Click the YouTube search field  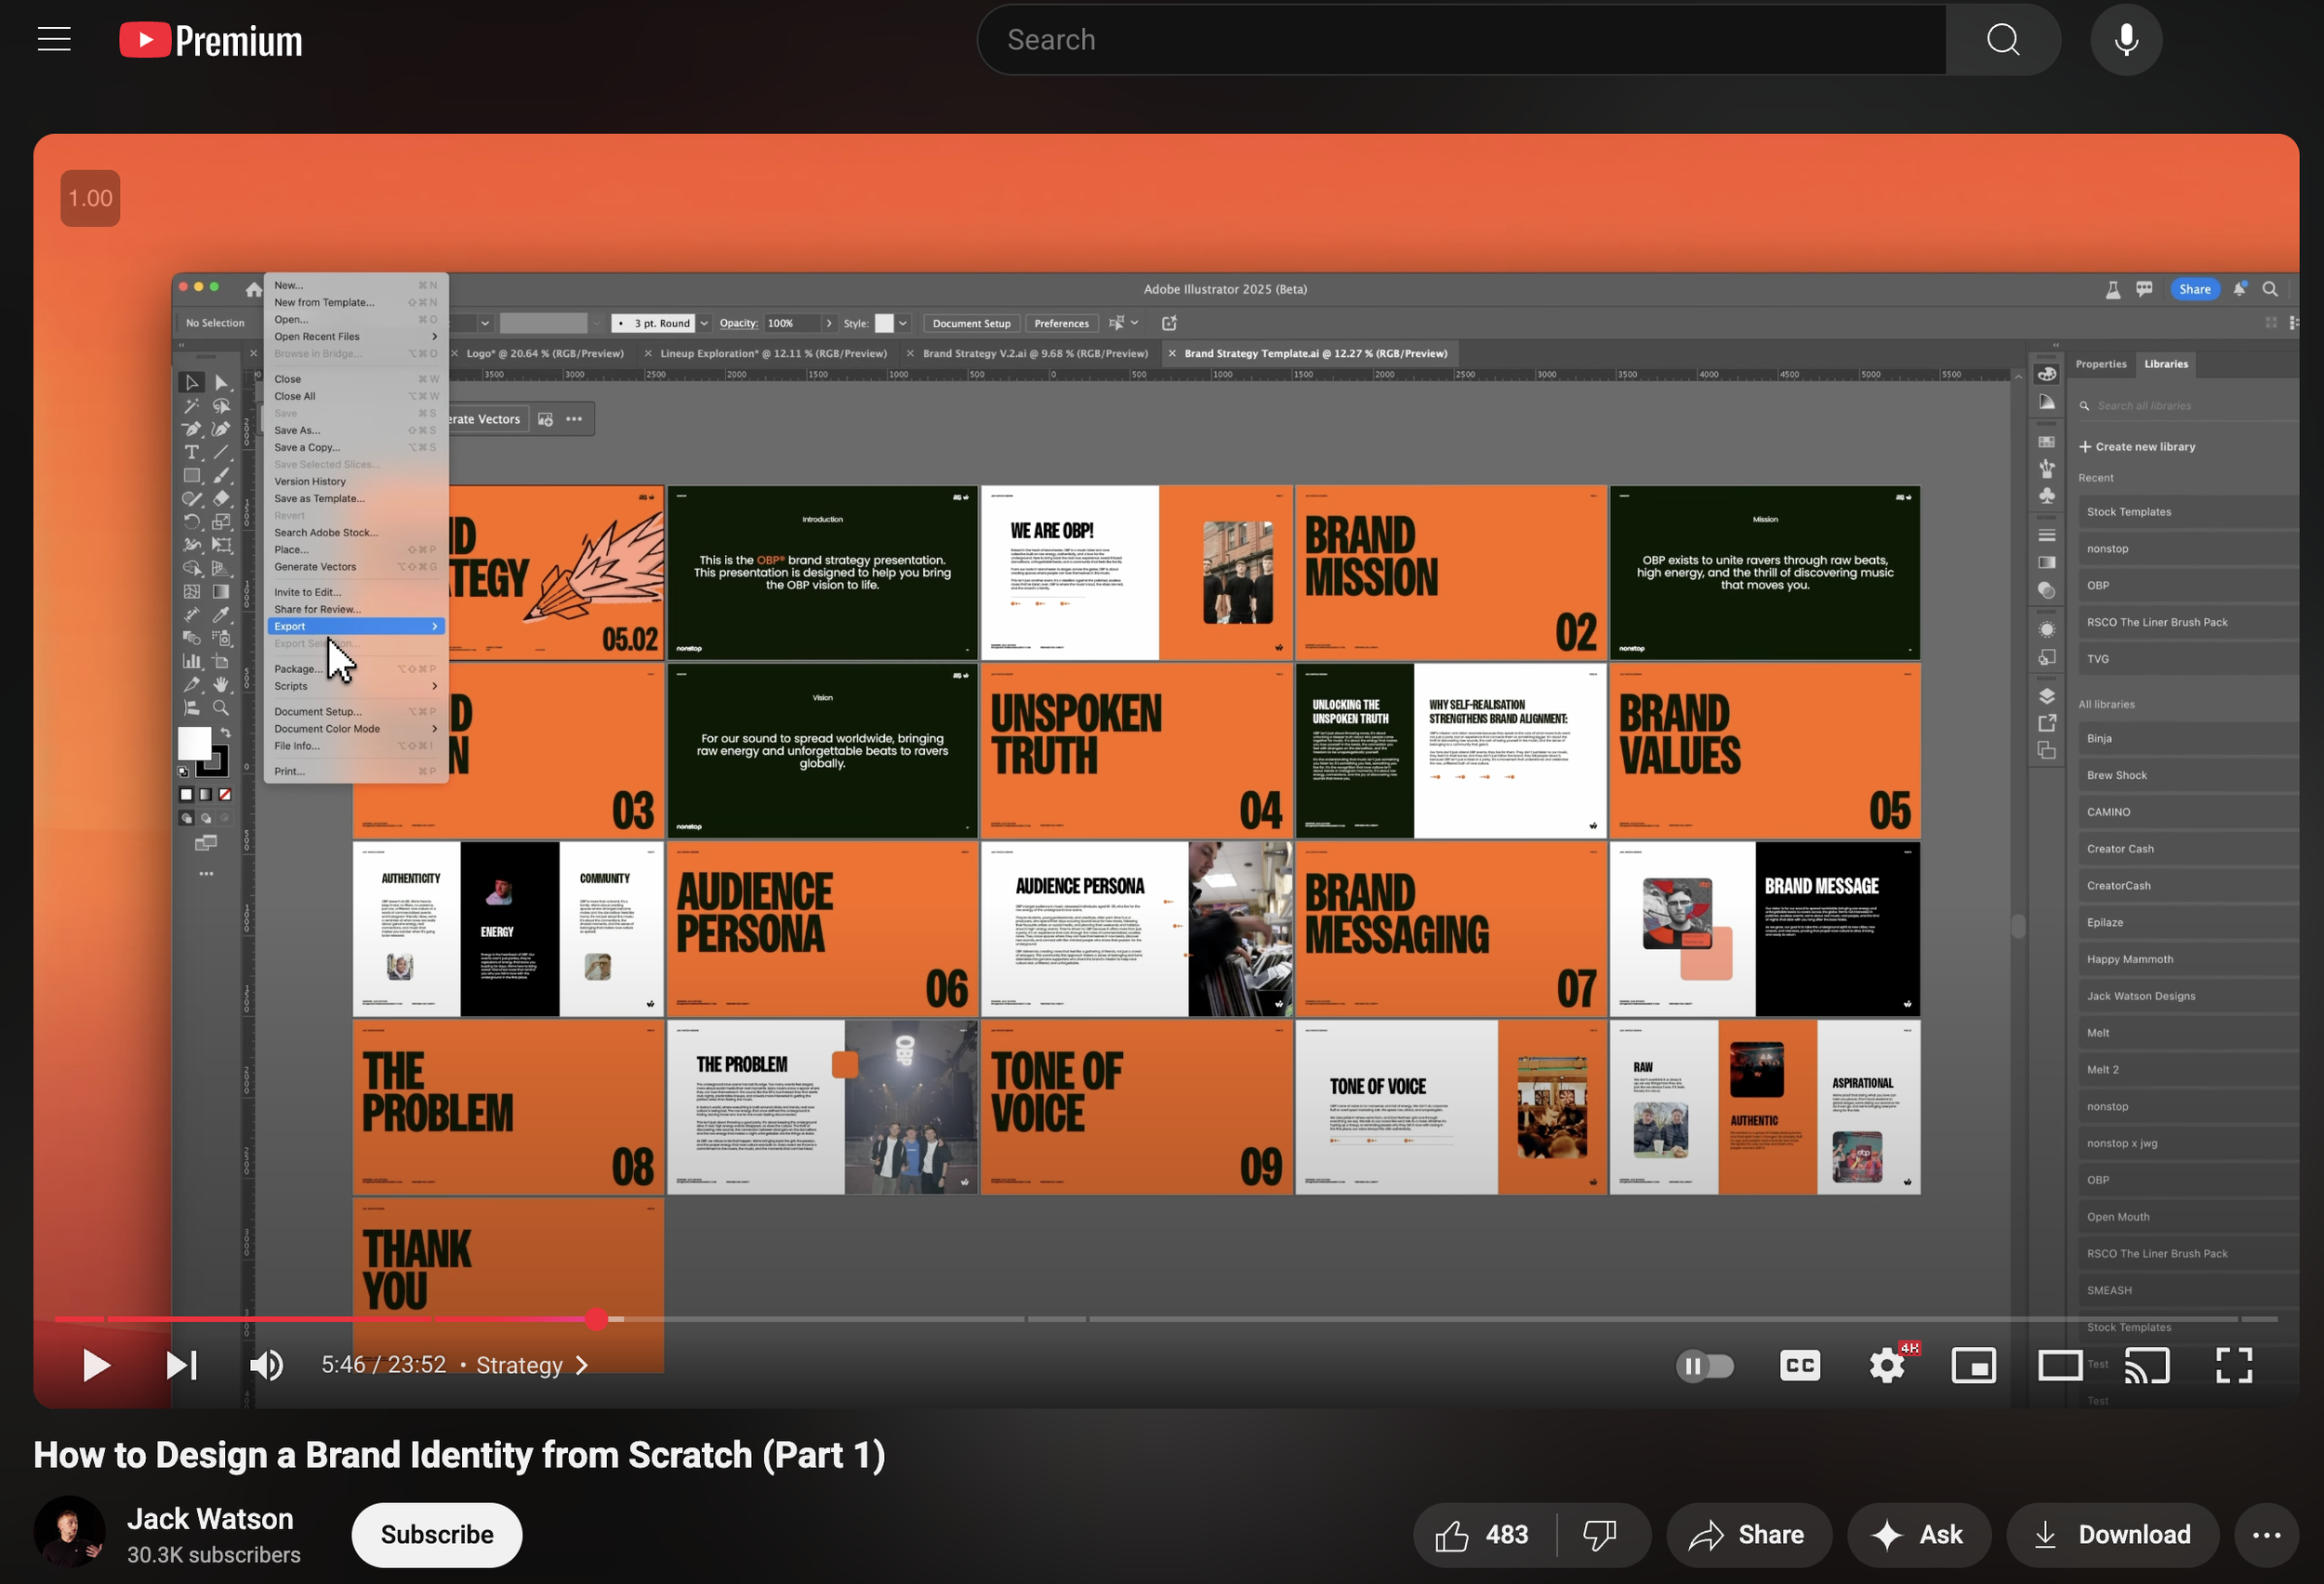pyautogui.click(x=1460, y=40)
